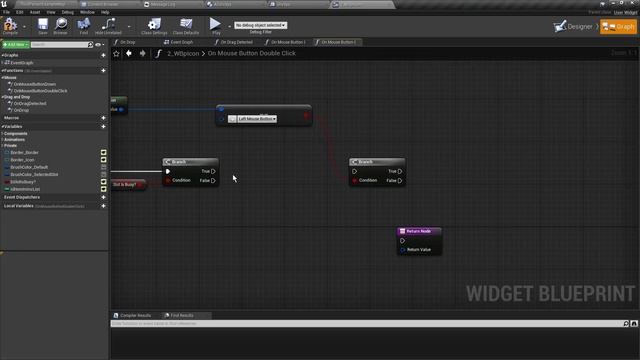The image size is (640, 360).
Task: Open the Compile options dropdown arrow
Action: (24, 27)
